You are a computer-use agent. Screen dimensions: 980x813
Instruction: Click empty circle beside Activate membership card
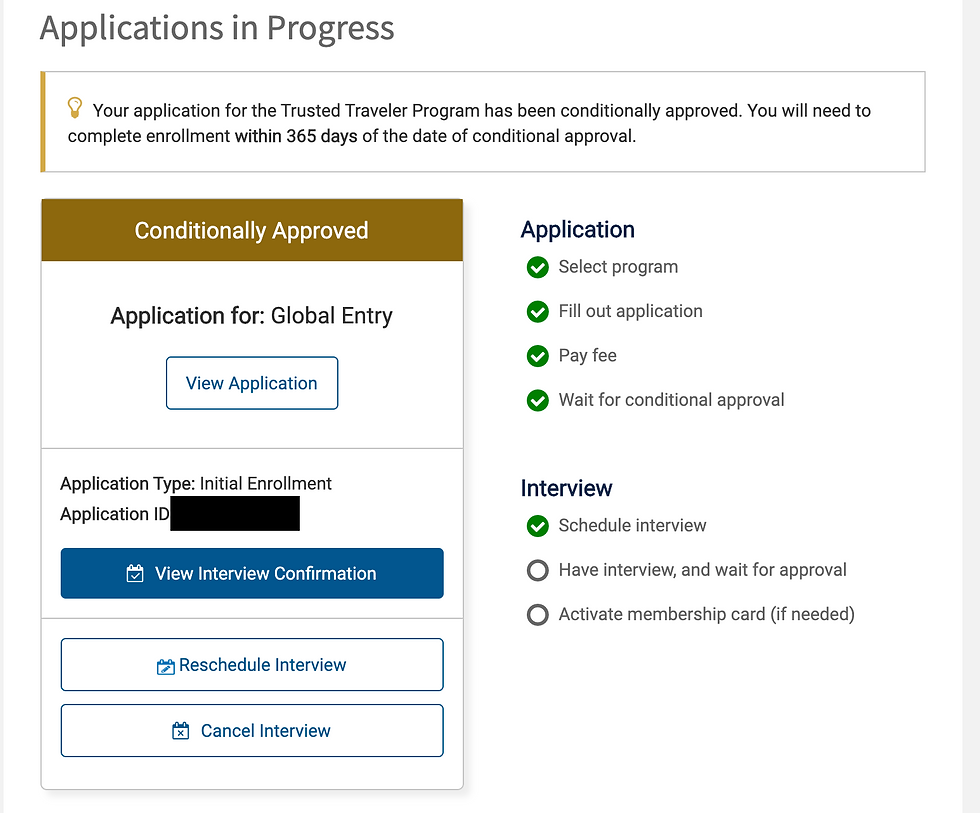point(538,614)
